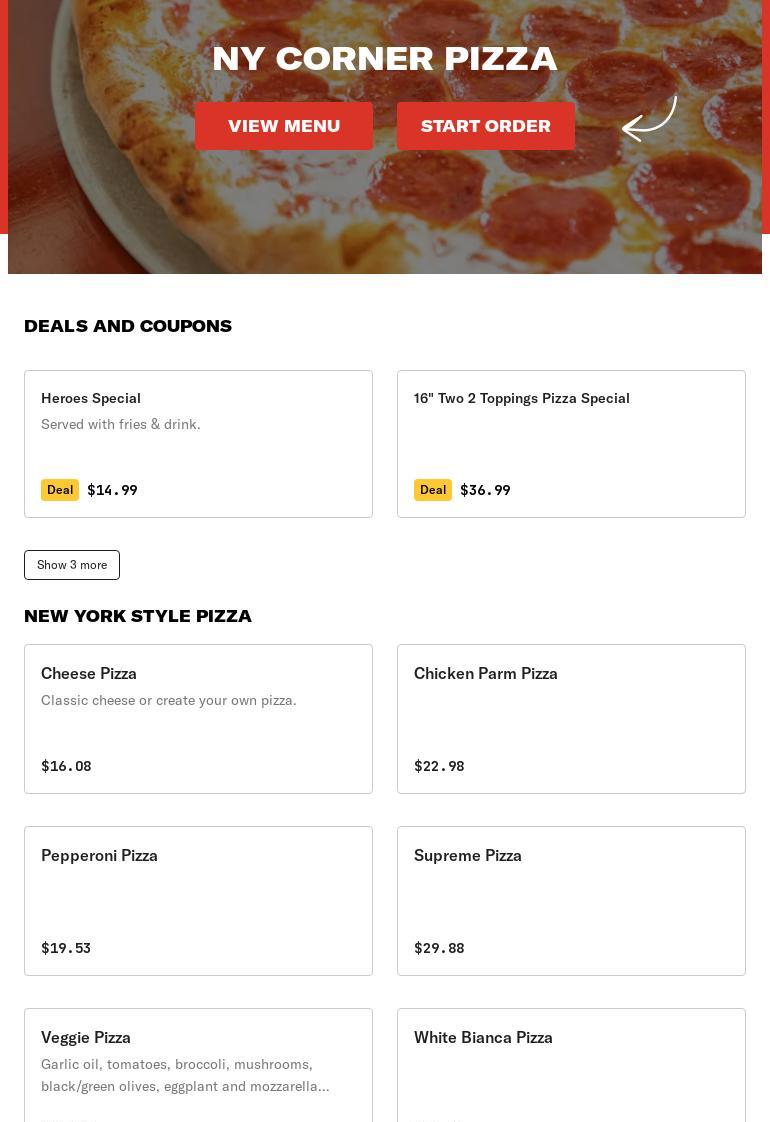Click the NY Corner Pizza heading
The image size is (770, 1122).
pos(385,59)
